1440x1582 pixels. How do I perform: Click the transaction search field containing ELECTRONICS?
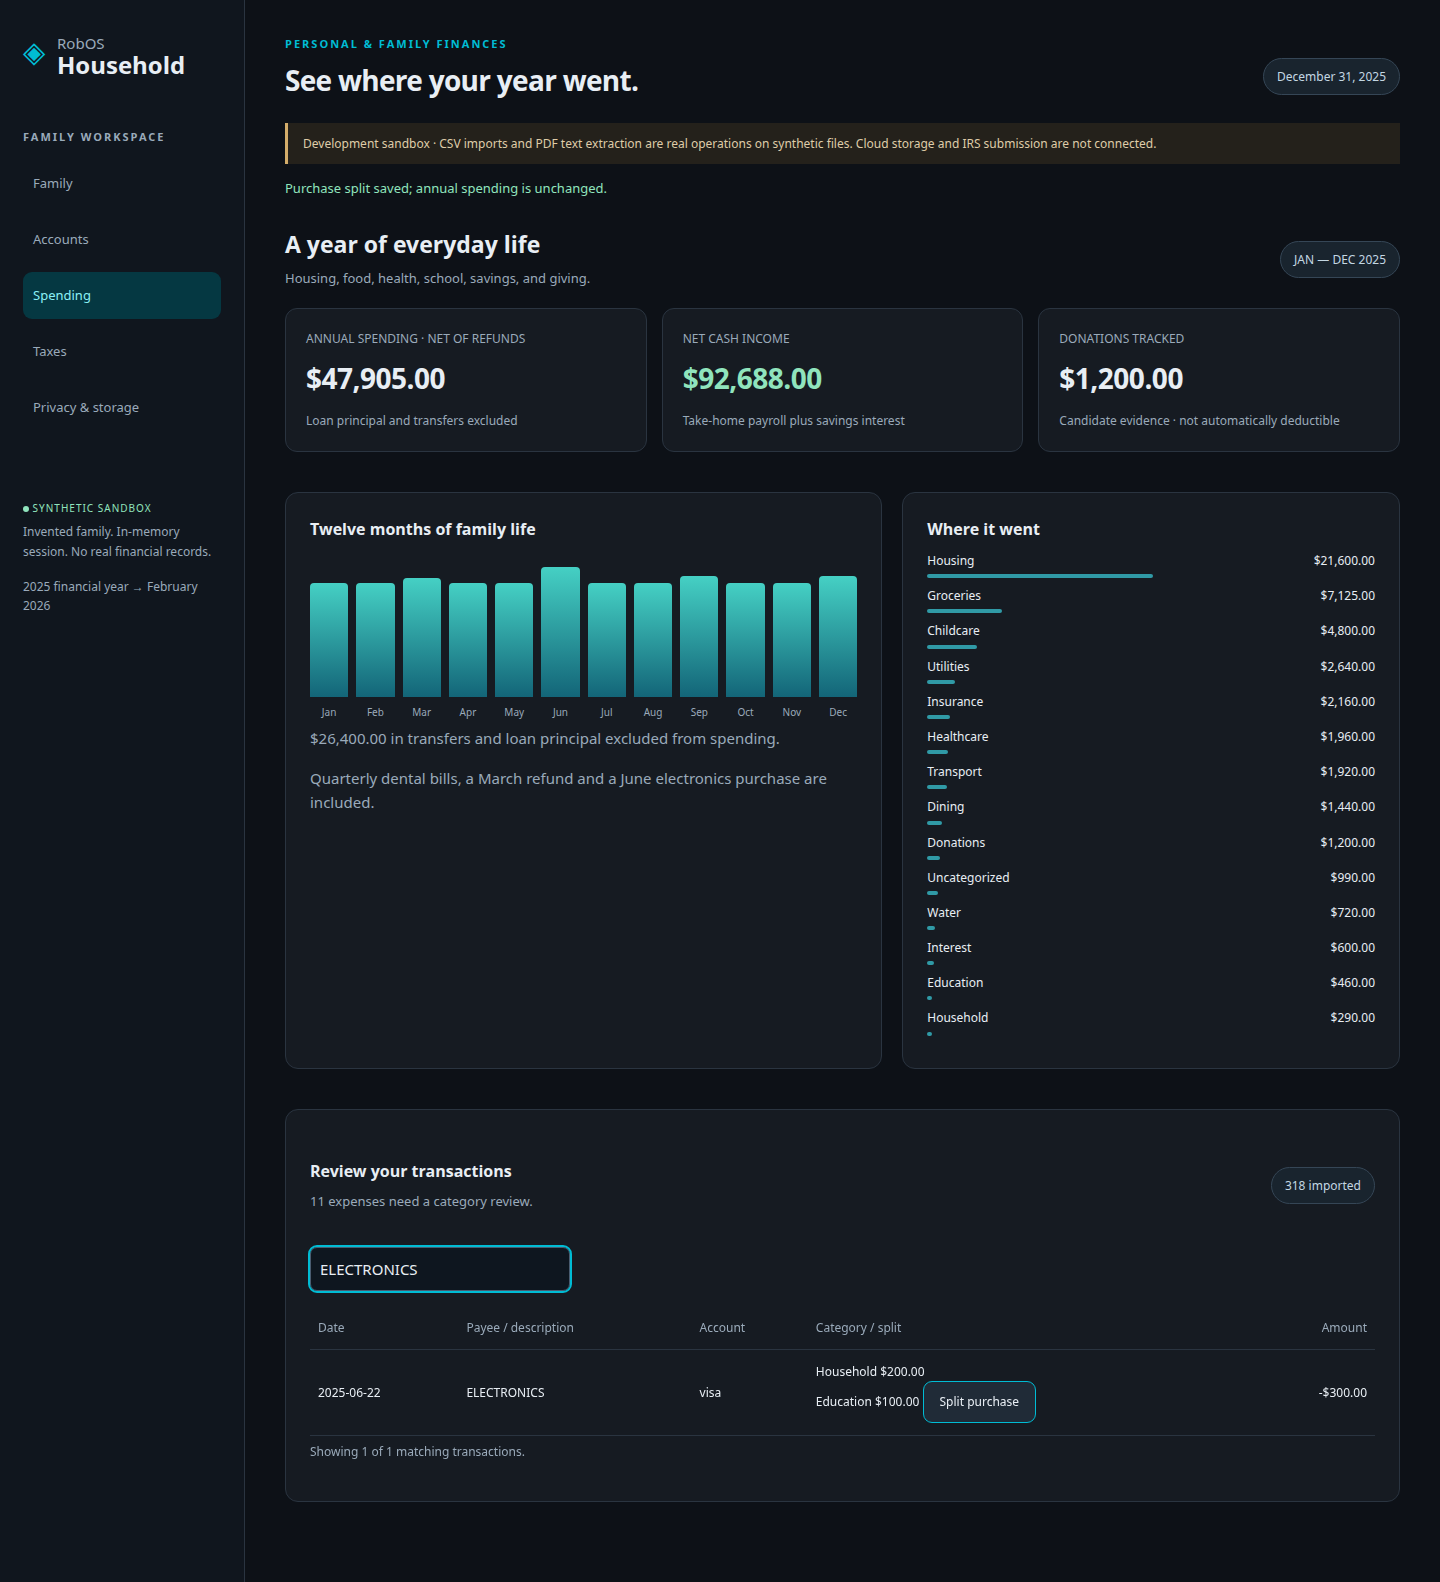[x=440, y=1269]
